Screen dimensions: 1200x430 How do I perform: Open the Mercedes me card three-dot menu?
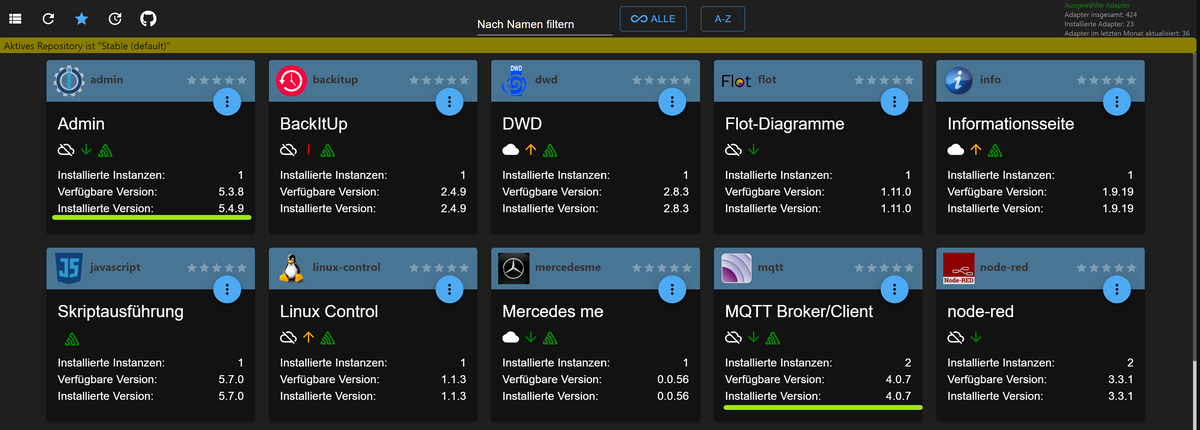coord(673,289)
